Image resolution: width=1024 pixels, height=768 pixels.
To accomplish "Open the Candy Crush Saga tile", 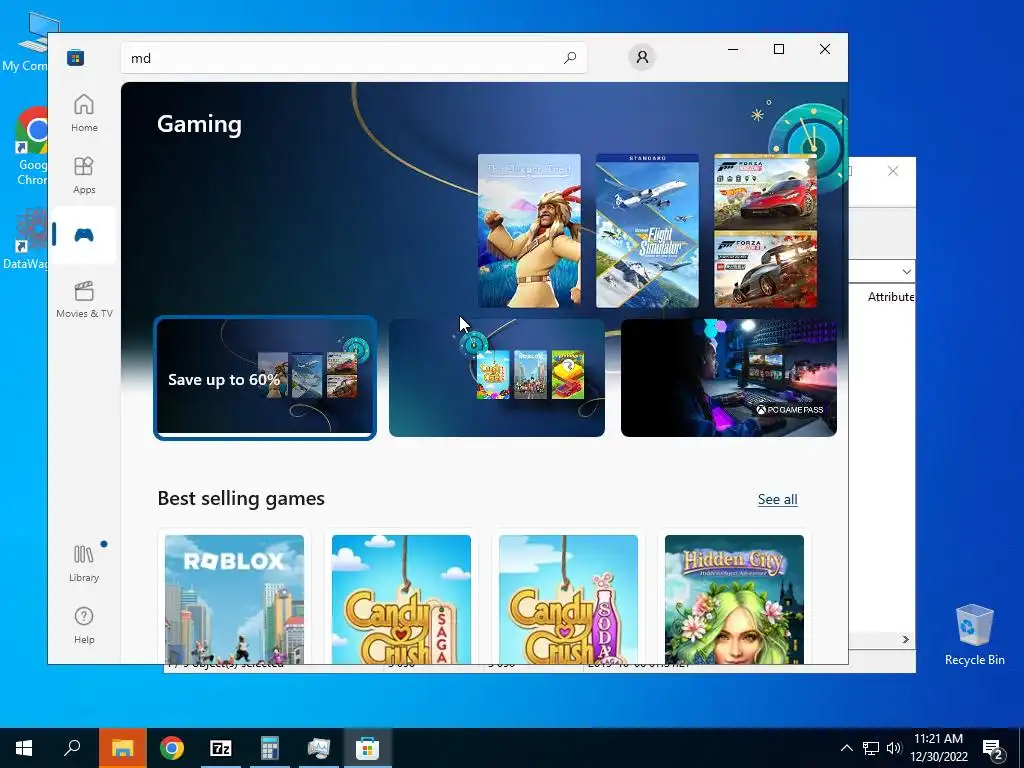I will (401, 598).
